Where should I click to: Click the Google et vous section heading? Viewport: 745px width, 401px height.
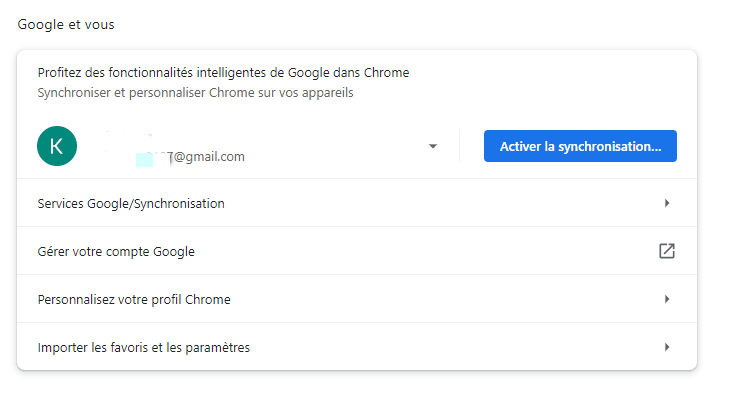66,24
